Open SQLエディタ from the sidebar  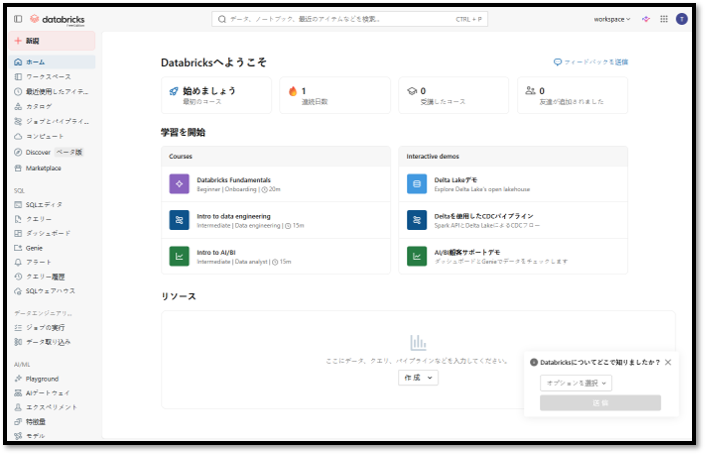[x=44, y=204]
